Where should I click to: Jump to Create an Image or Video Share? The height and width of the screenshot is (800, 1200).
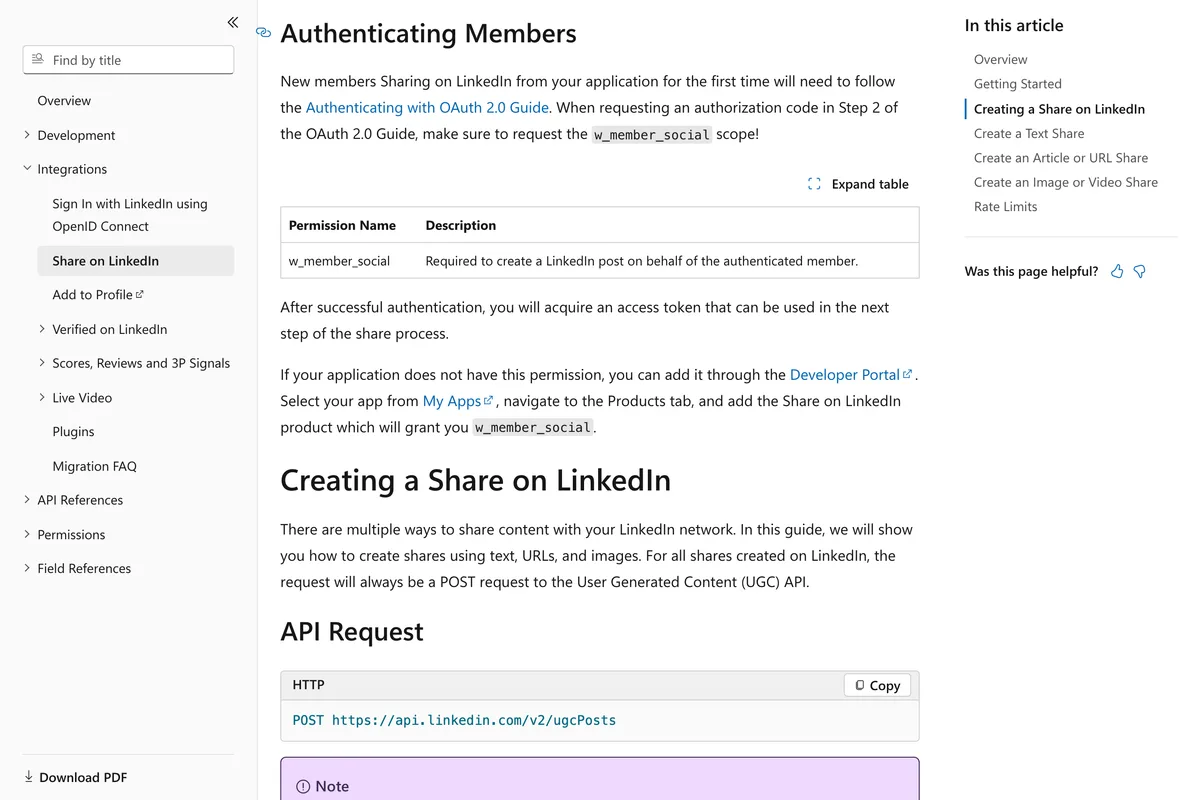coord(1066,182)
